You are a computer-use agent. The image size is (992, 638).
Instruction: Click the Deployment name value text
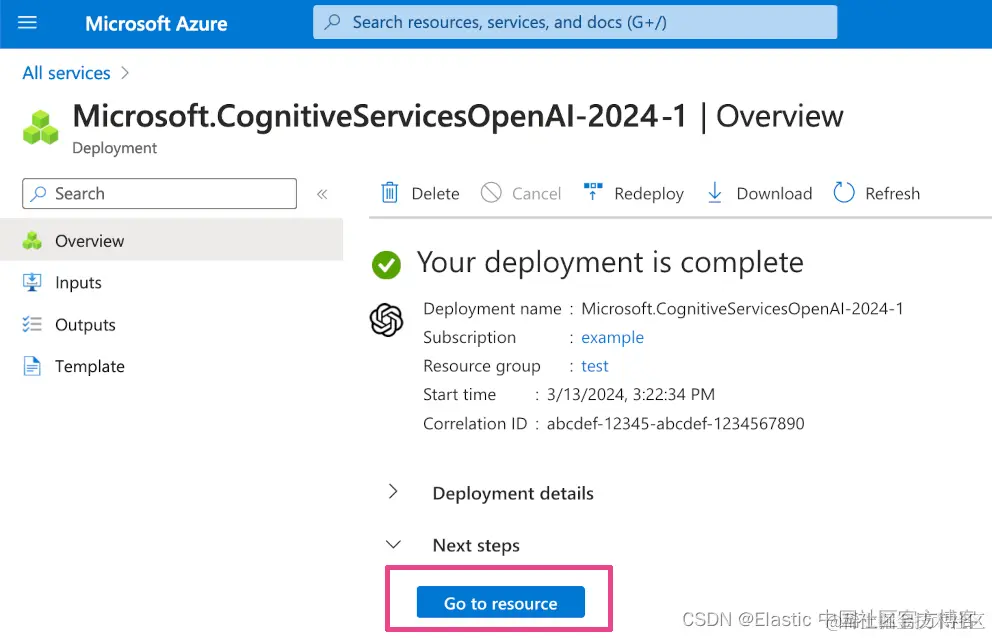742,309
